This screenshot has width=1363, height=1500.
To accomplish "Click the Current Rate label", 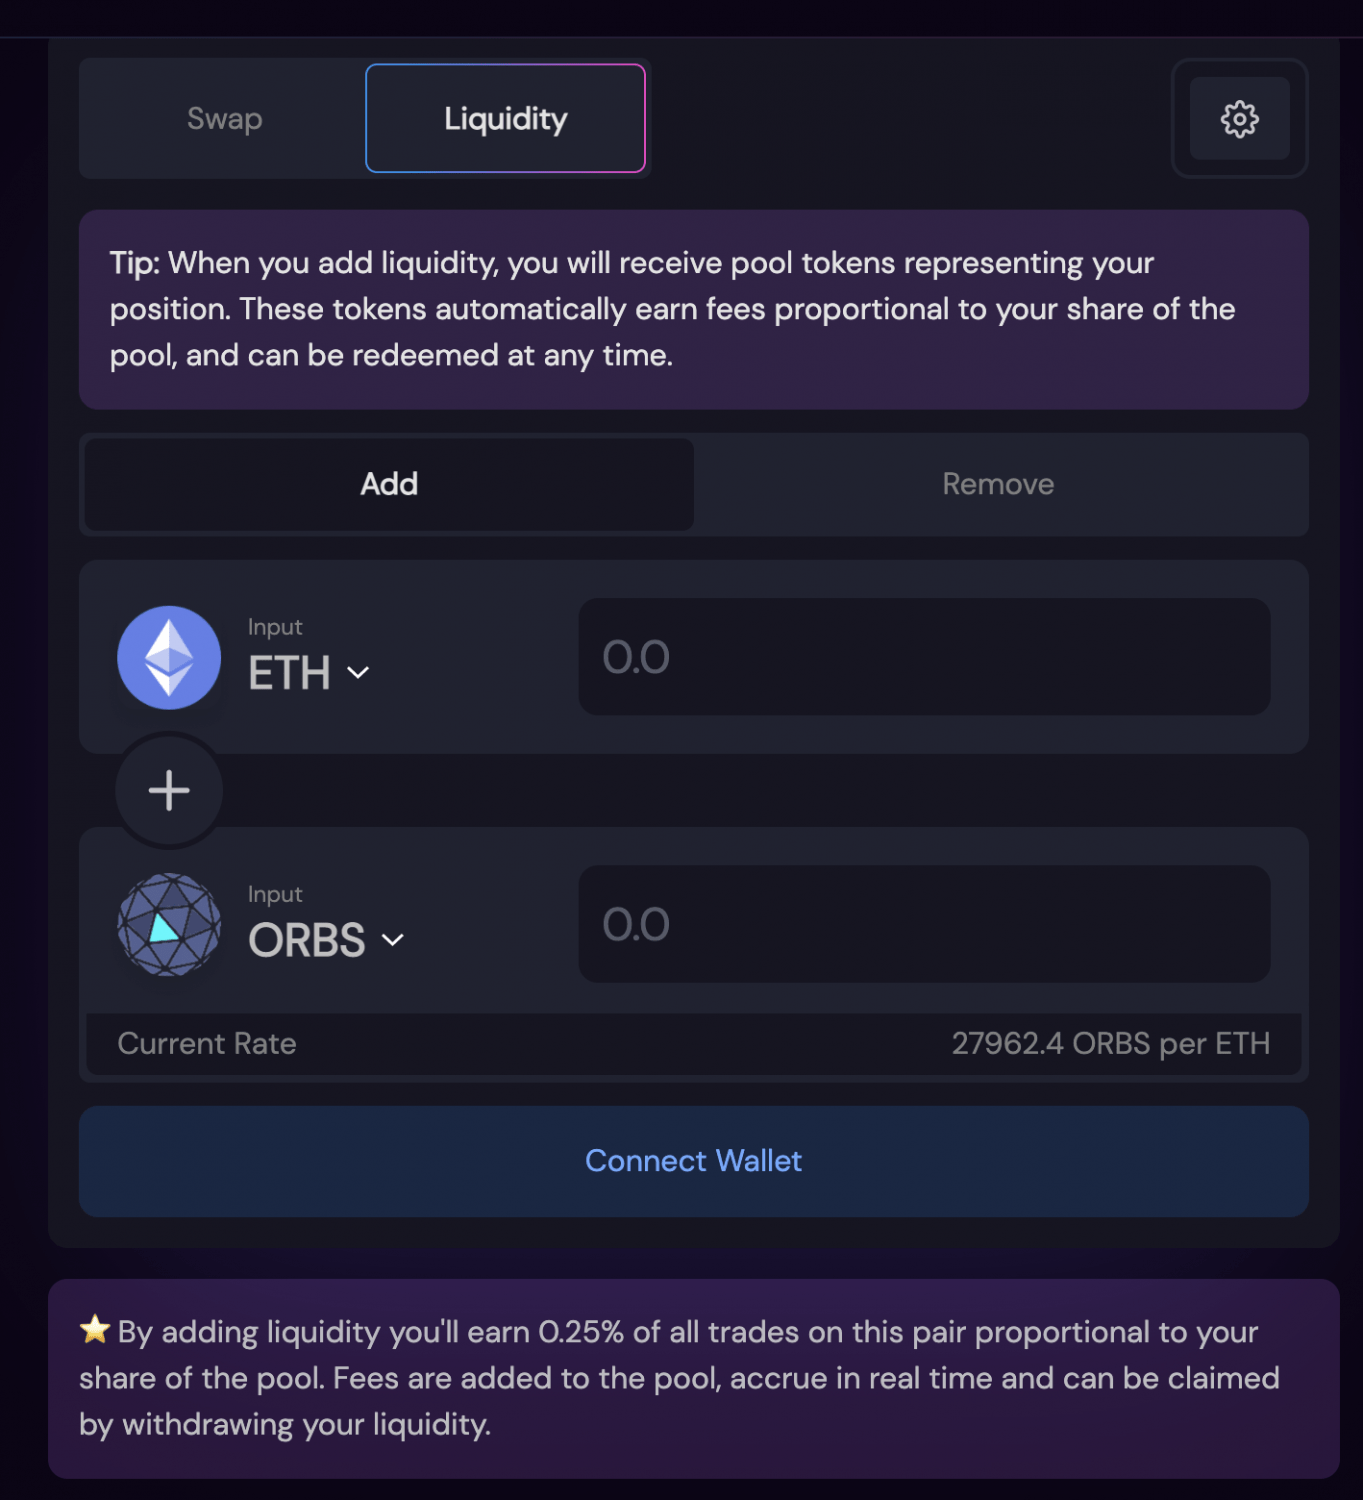I will click(x=207, y=1044).
